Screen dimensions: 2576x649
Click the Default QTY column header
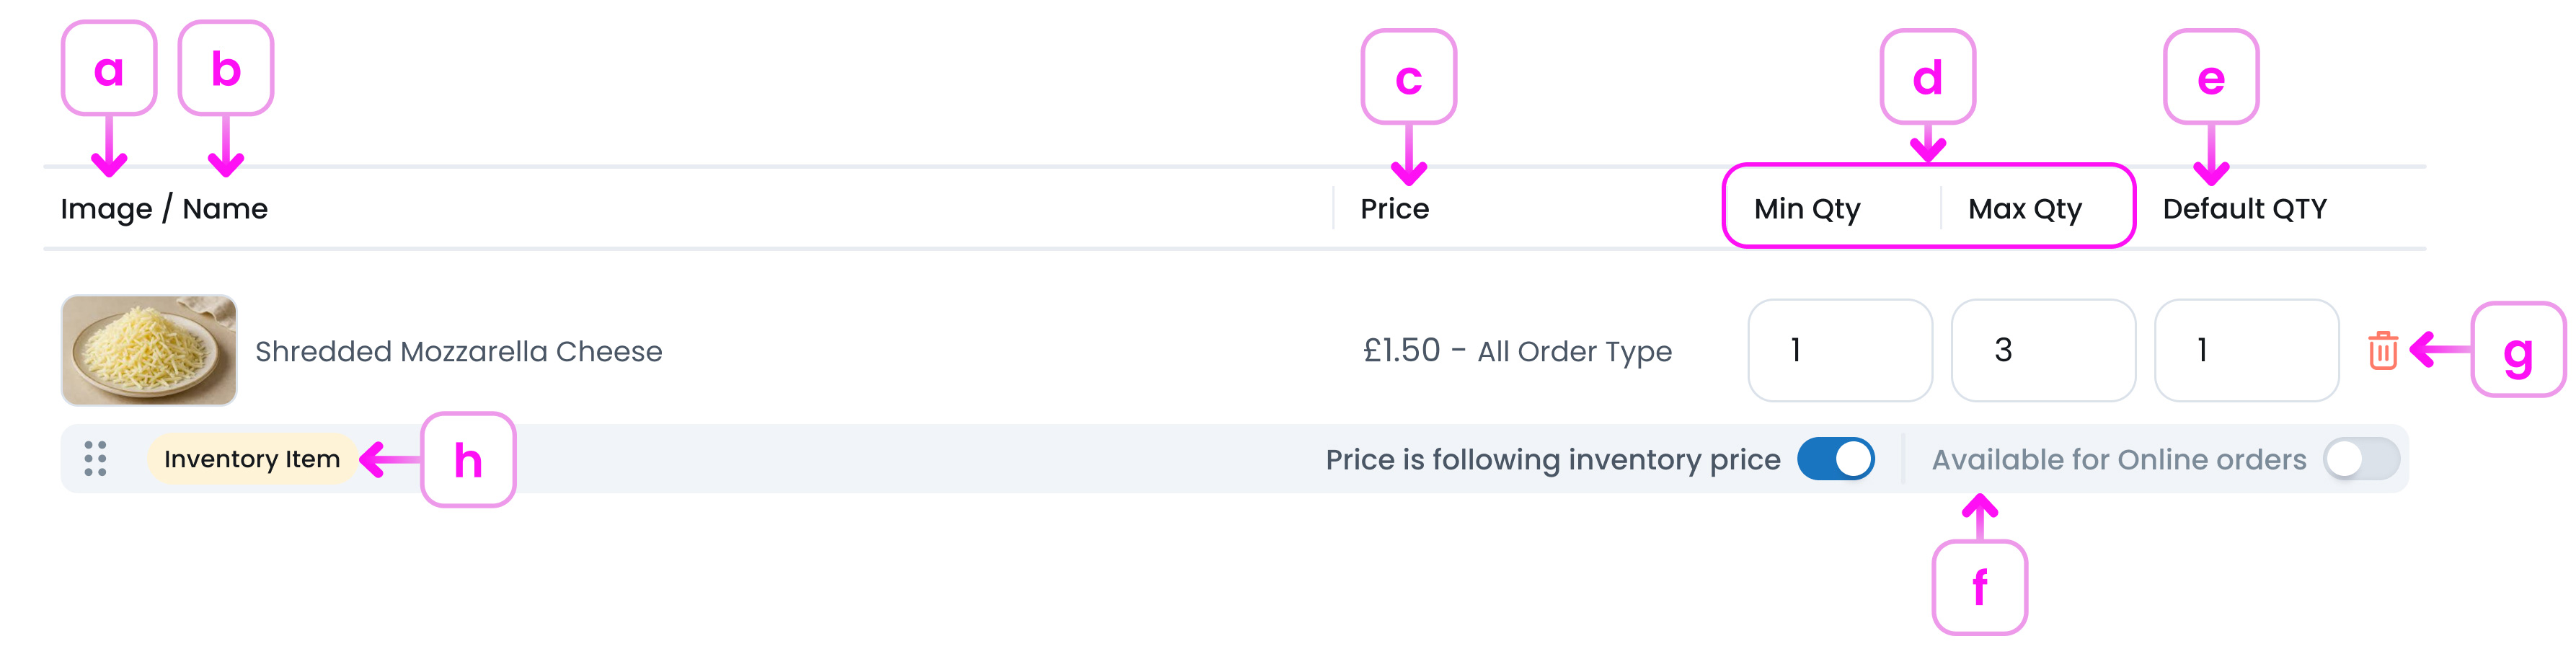2244,209
